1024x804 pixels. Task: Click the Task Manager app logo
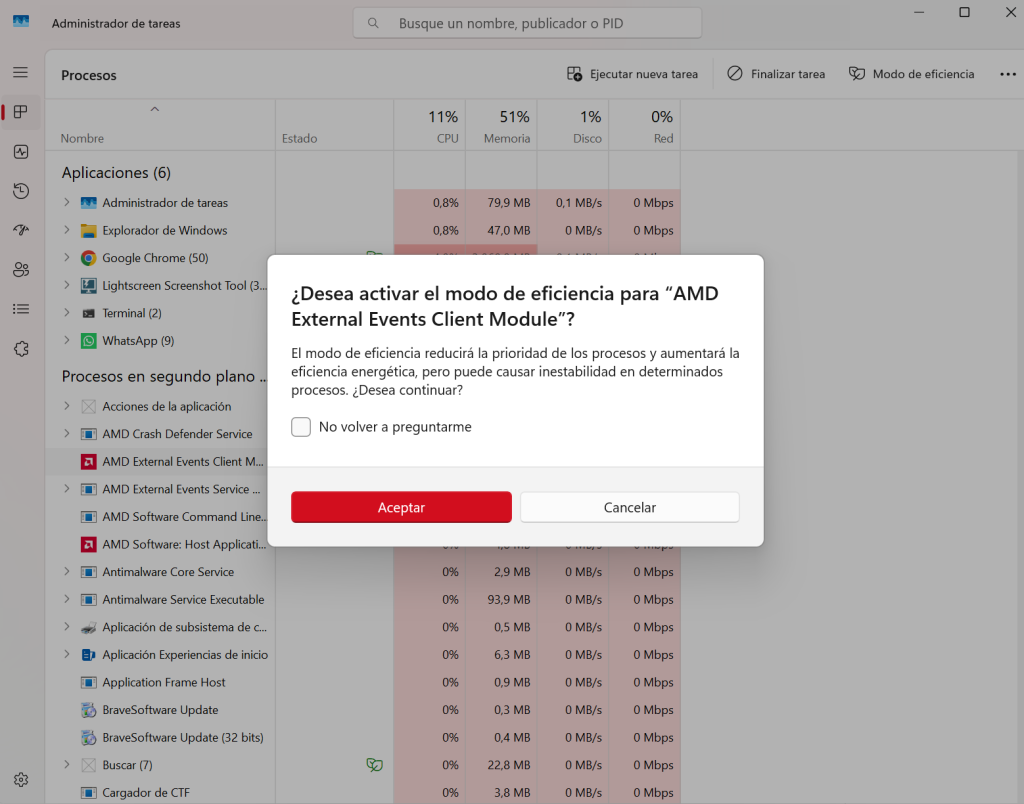tap(21, 22)
